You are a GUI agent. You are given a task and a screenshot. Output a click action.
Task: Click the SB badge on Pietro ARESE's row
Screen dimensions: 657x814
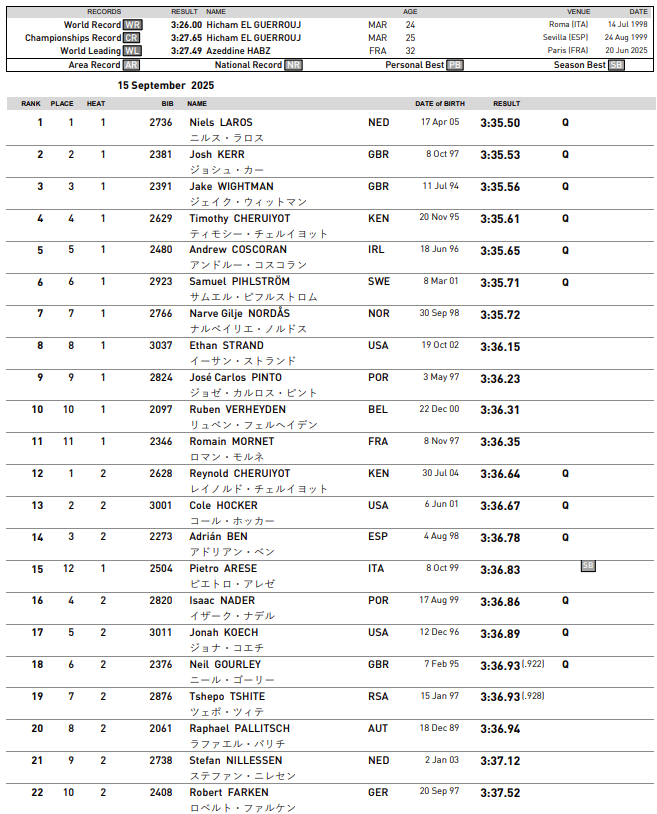(x=588, y=565)
